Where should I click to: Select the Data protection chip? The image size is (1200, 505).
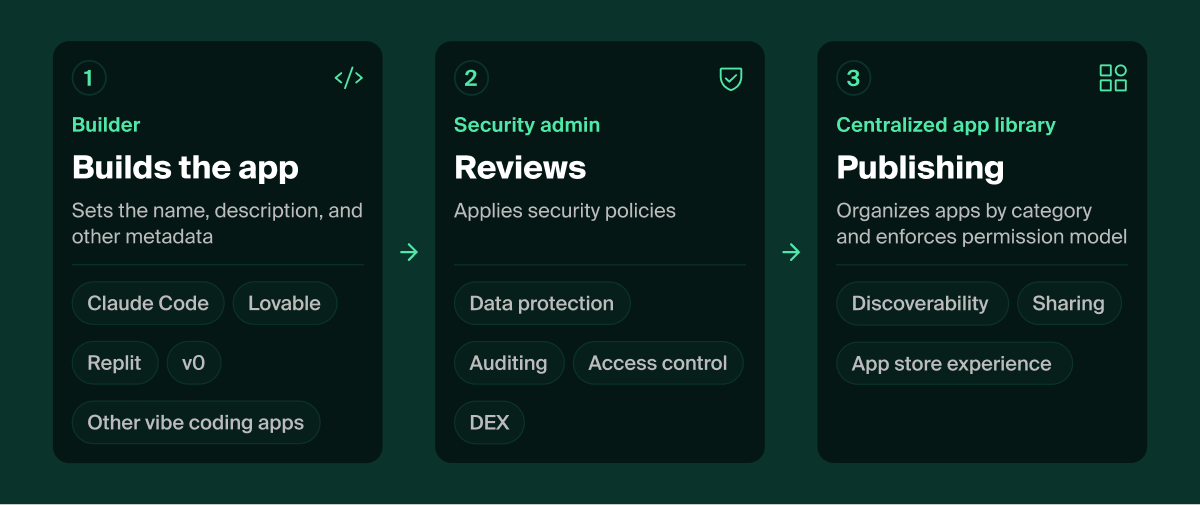(x=542, y=303)
